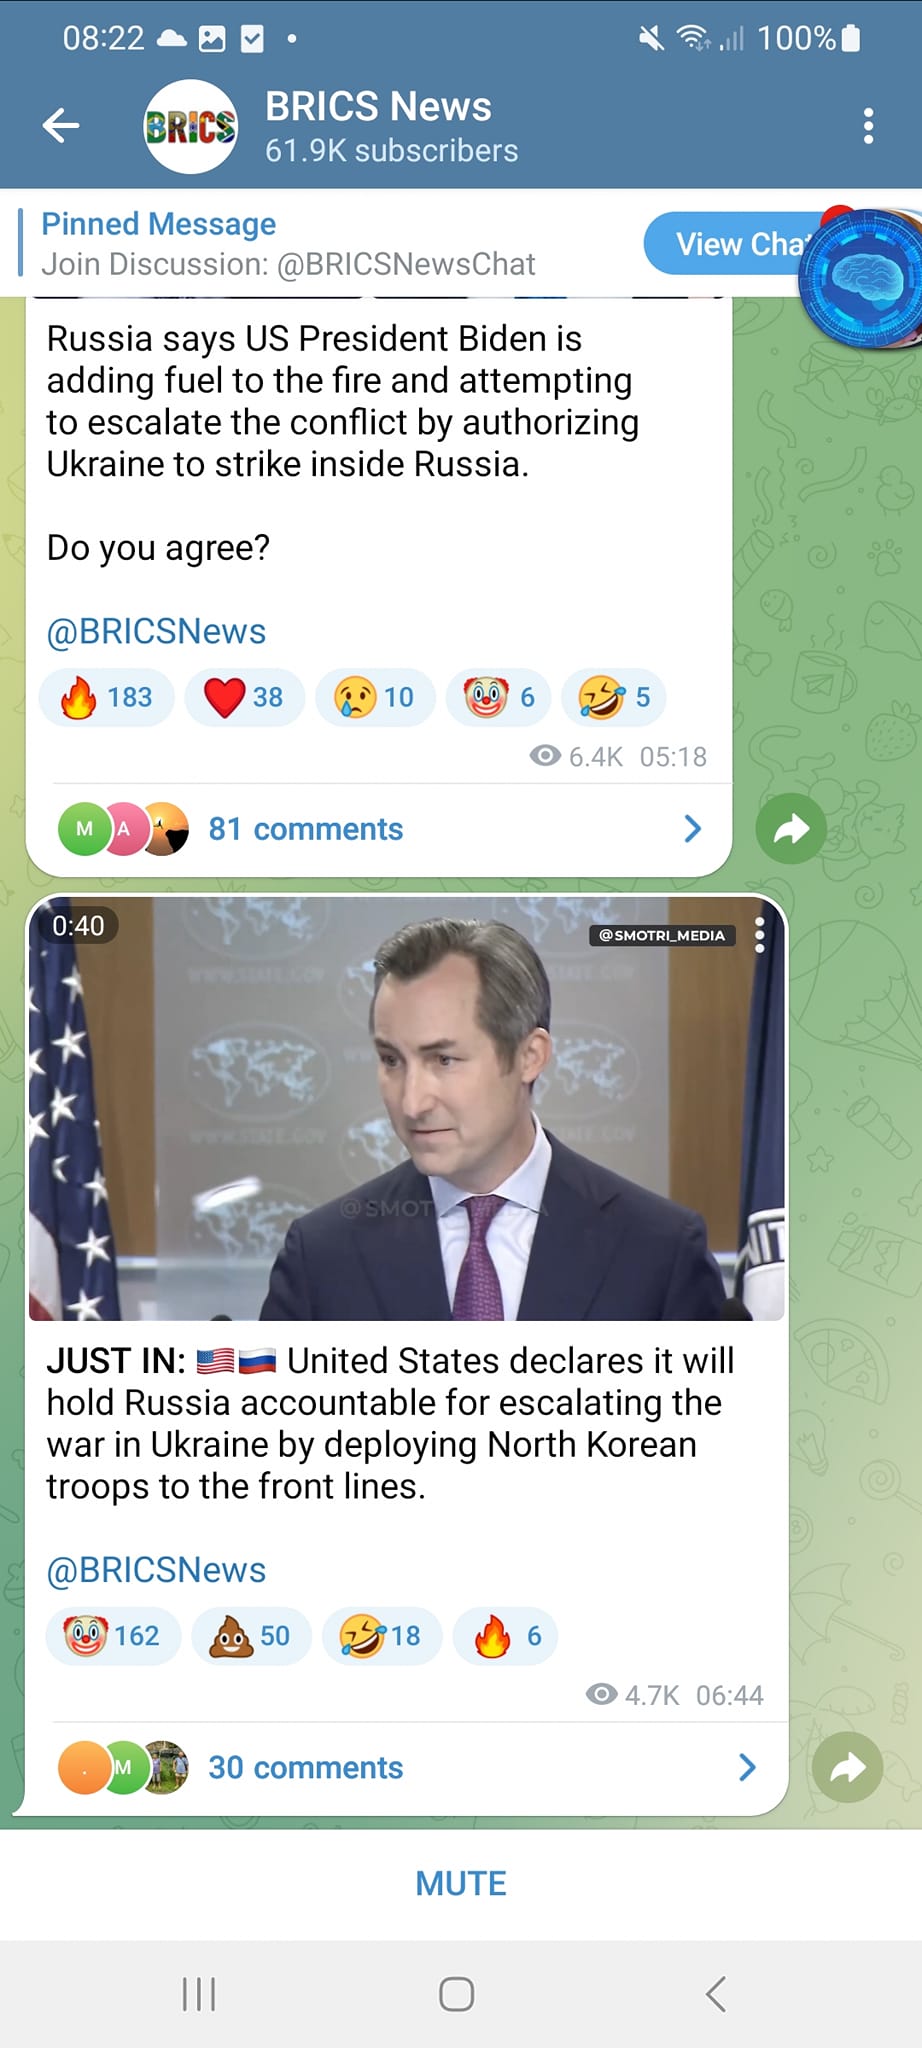Forward the North Korean troops video post

click(846, 1767)
